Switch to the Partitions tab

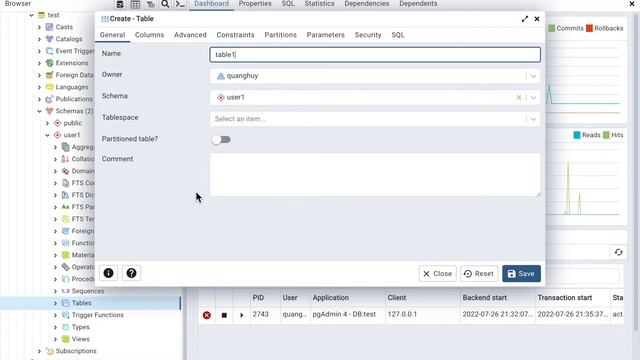point(280,35)
